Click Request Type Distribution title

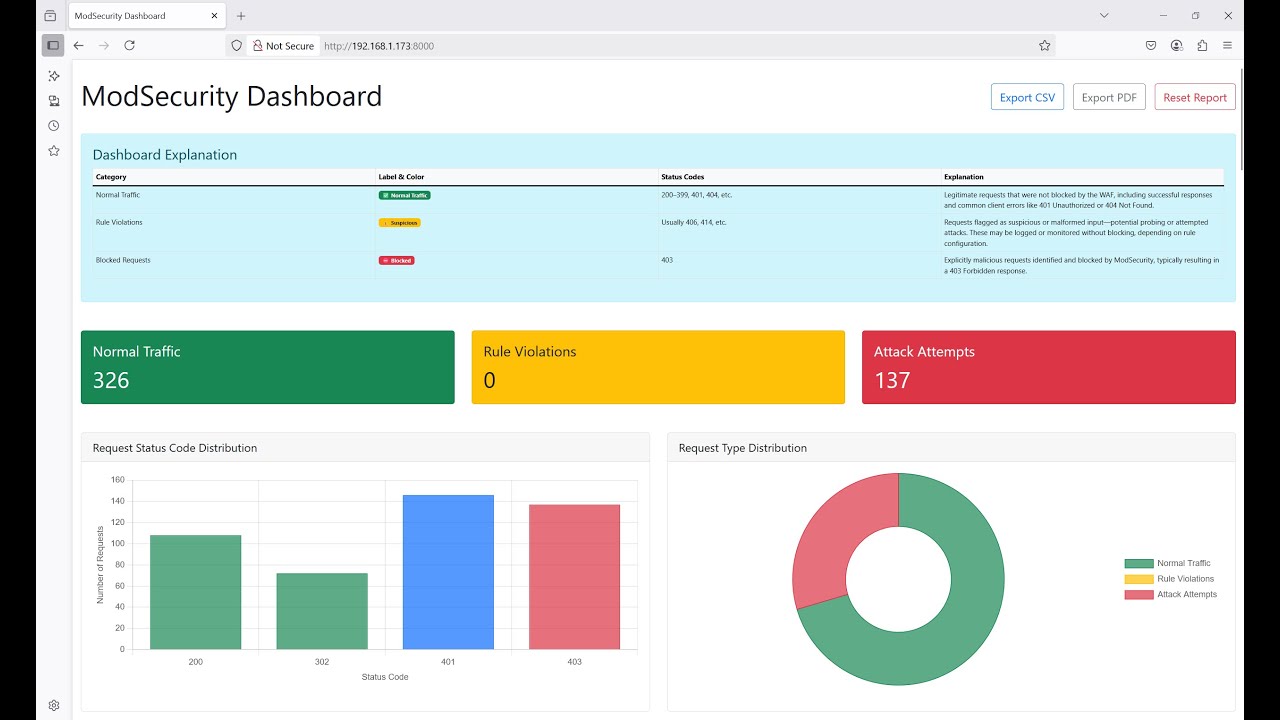[x=743, y=448]
